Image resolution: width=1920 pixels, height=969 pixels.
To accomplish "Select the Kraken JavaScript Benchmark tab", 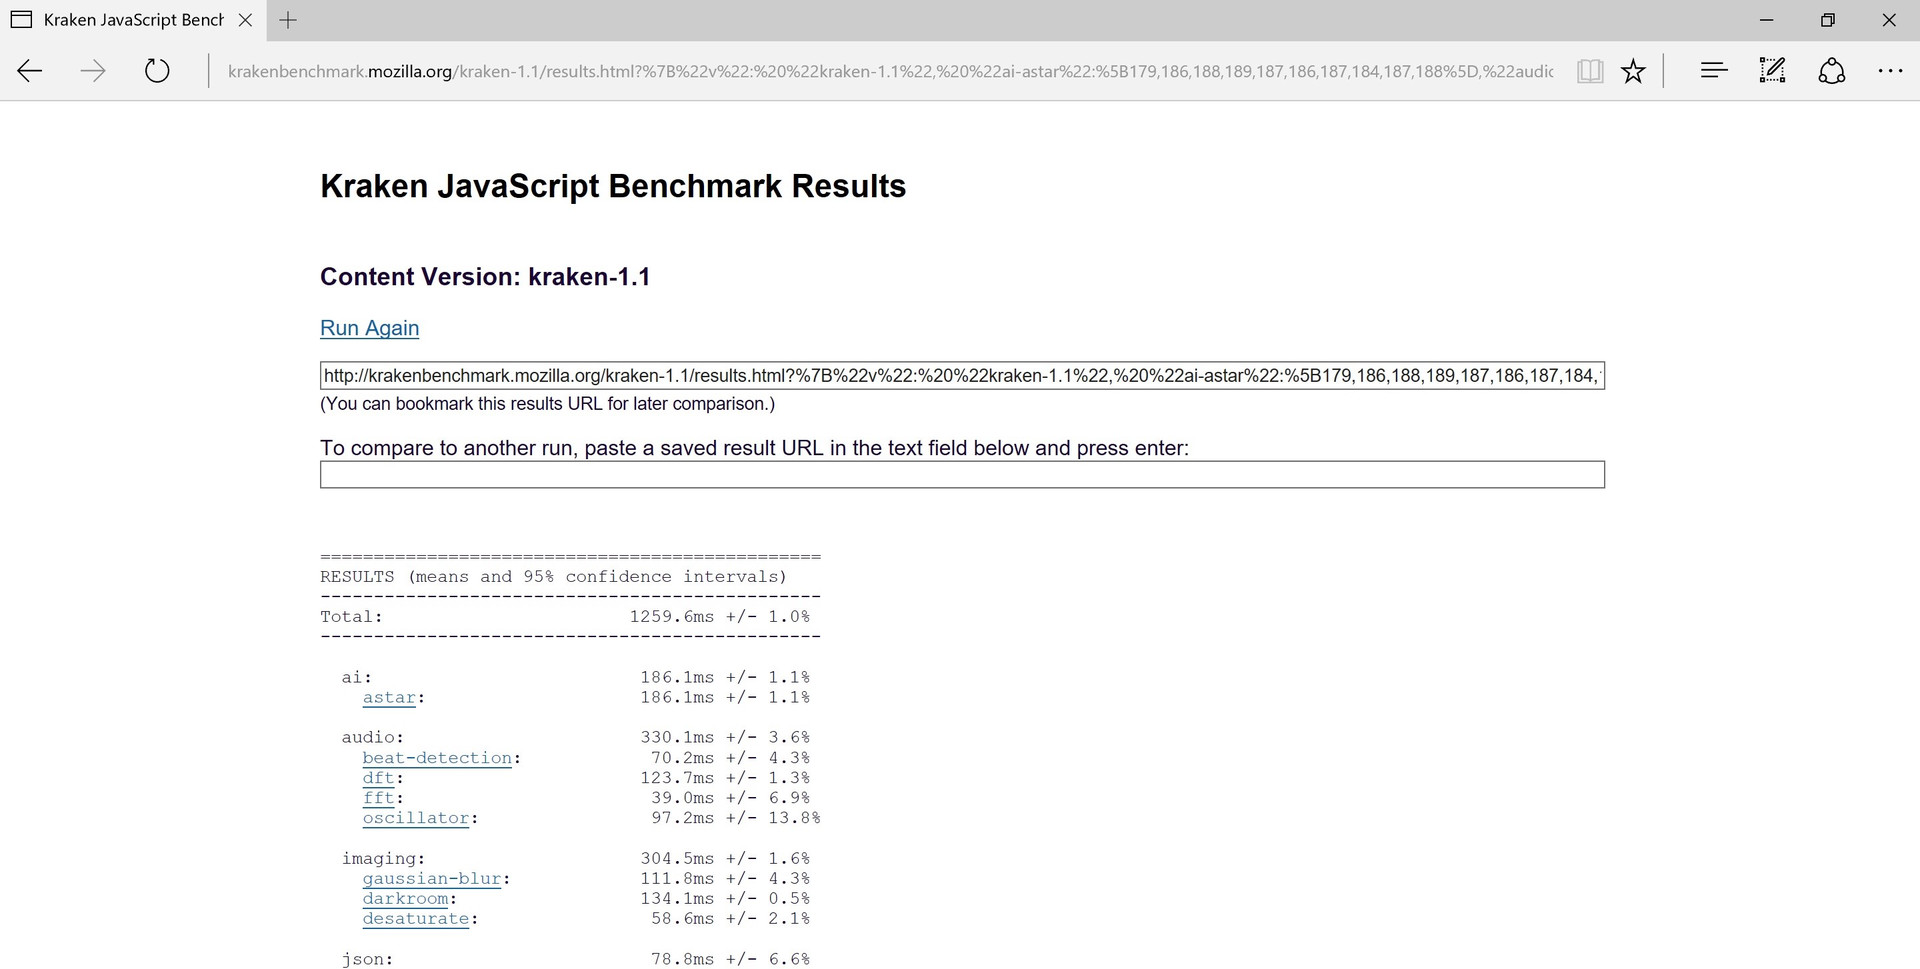I will coord(130,20).
